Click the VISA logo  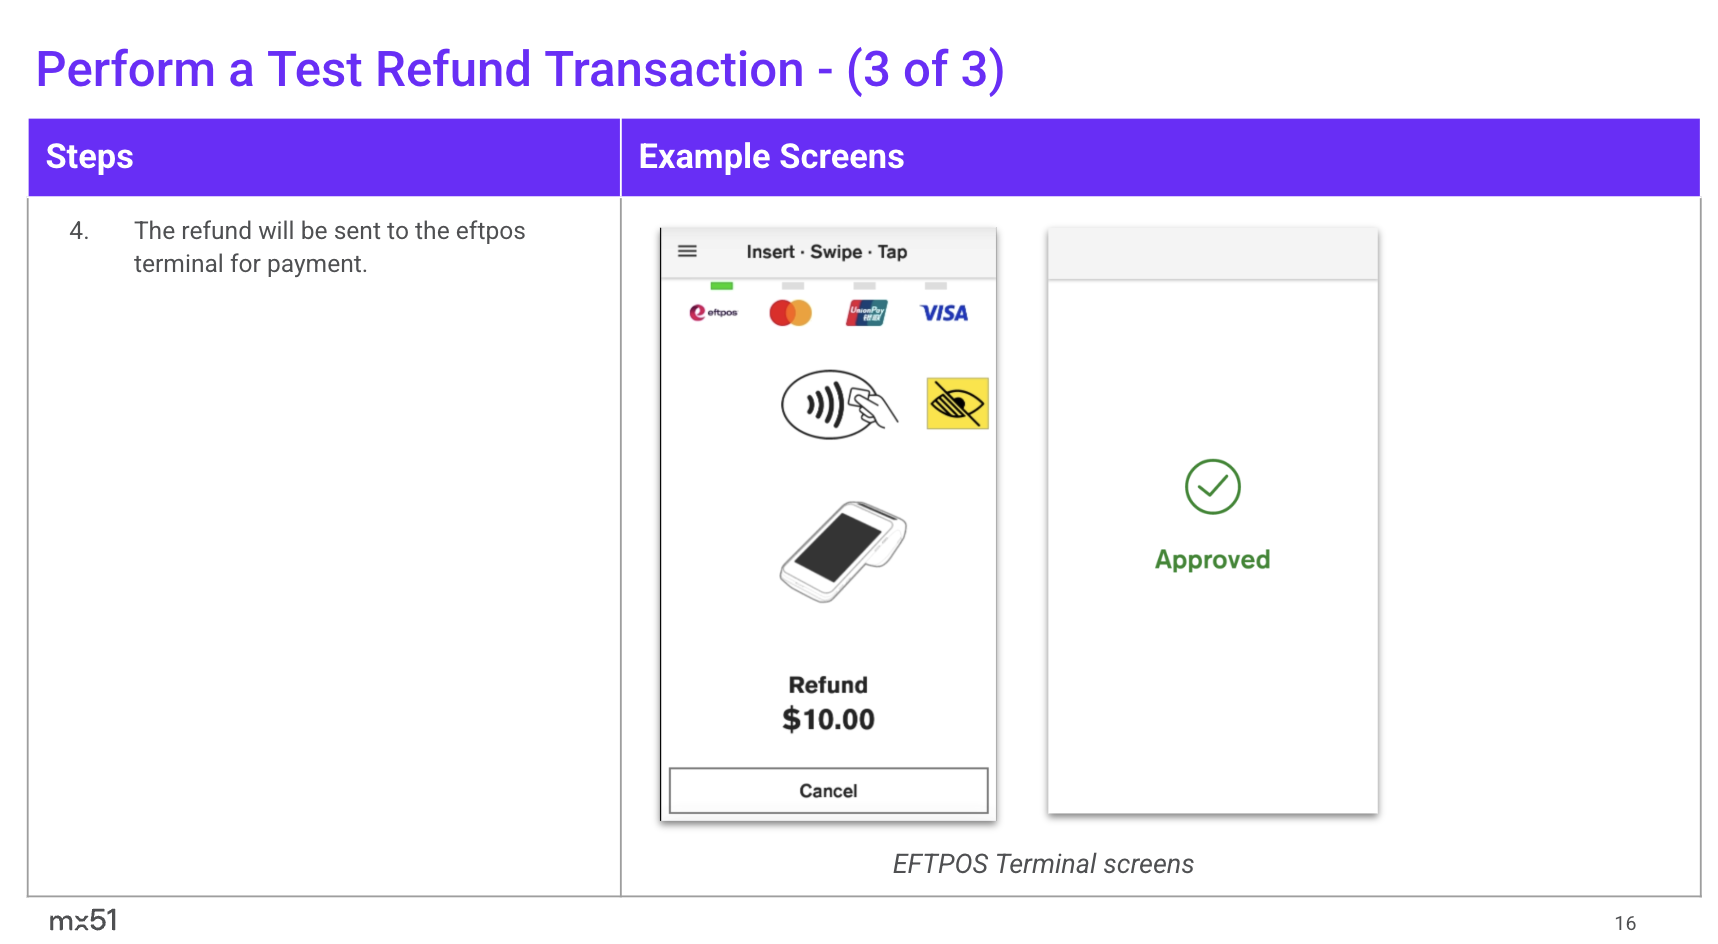(x=944, y=313)
